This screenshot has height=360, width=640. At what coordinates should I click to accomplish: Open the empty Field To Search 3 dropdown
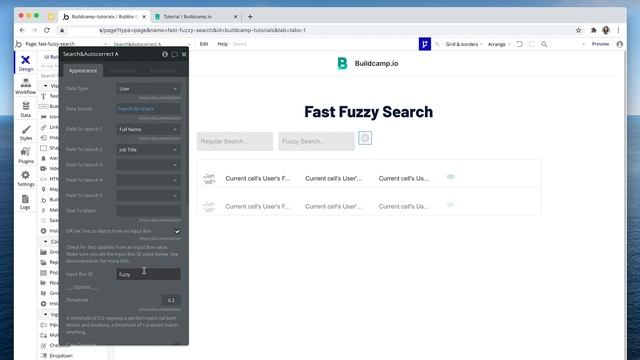pos(148,165)
